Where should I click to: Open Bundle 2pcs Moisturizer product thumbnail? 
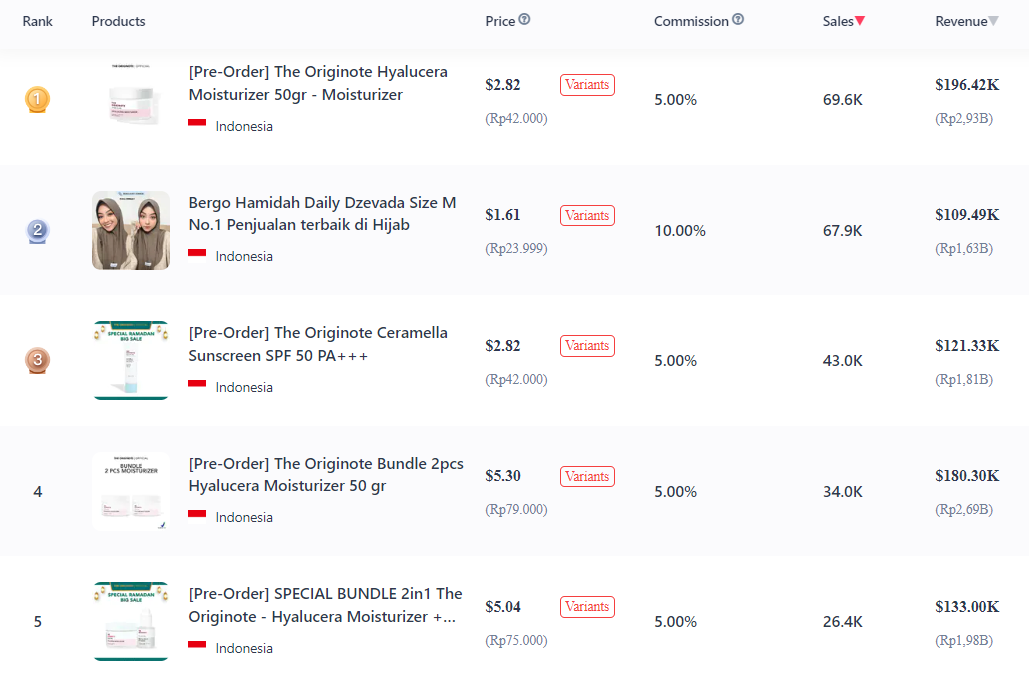[131, 491]
